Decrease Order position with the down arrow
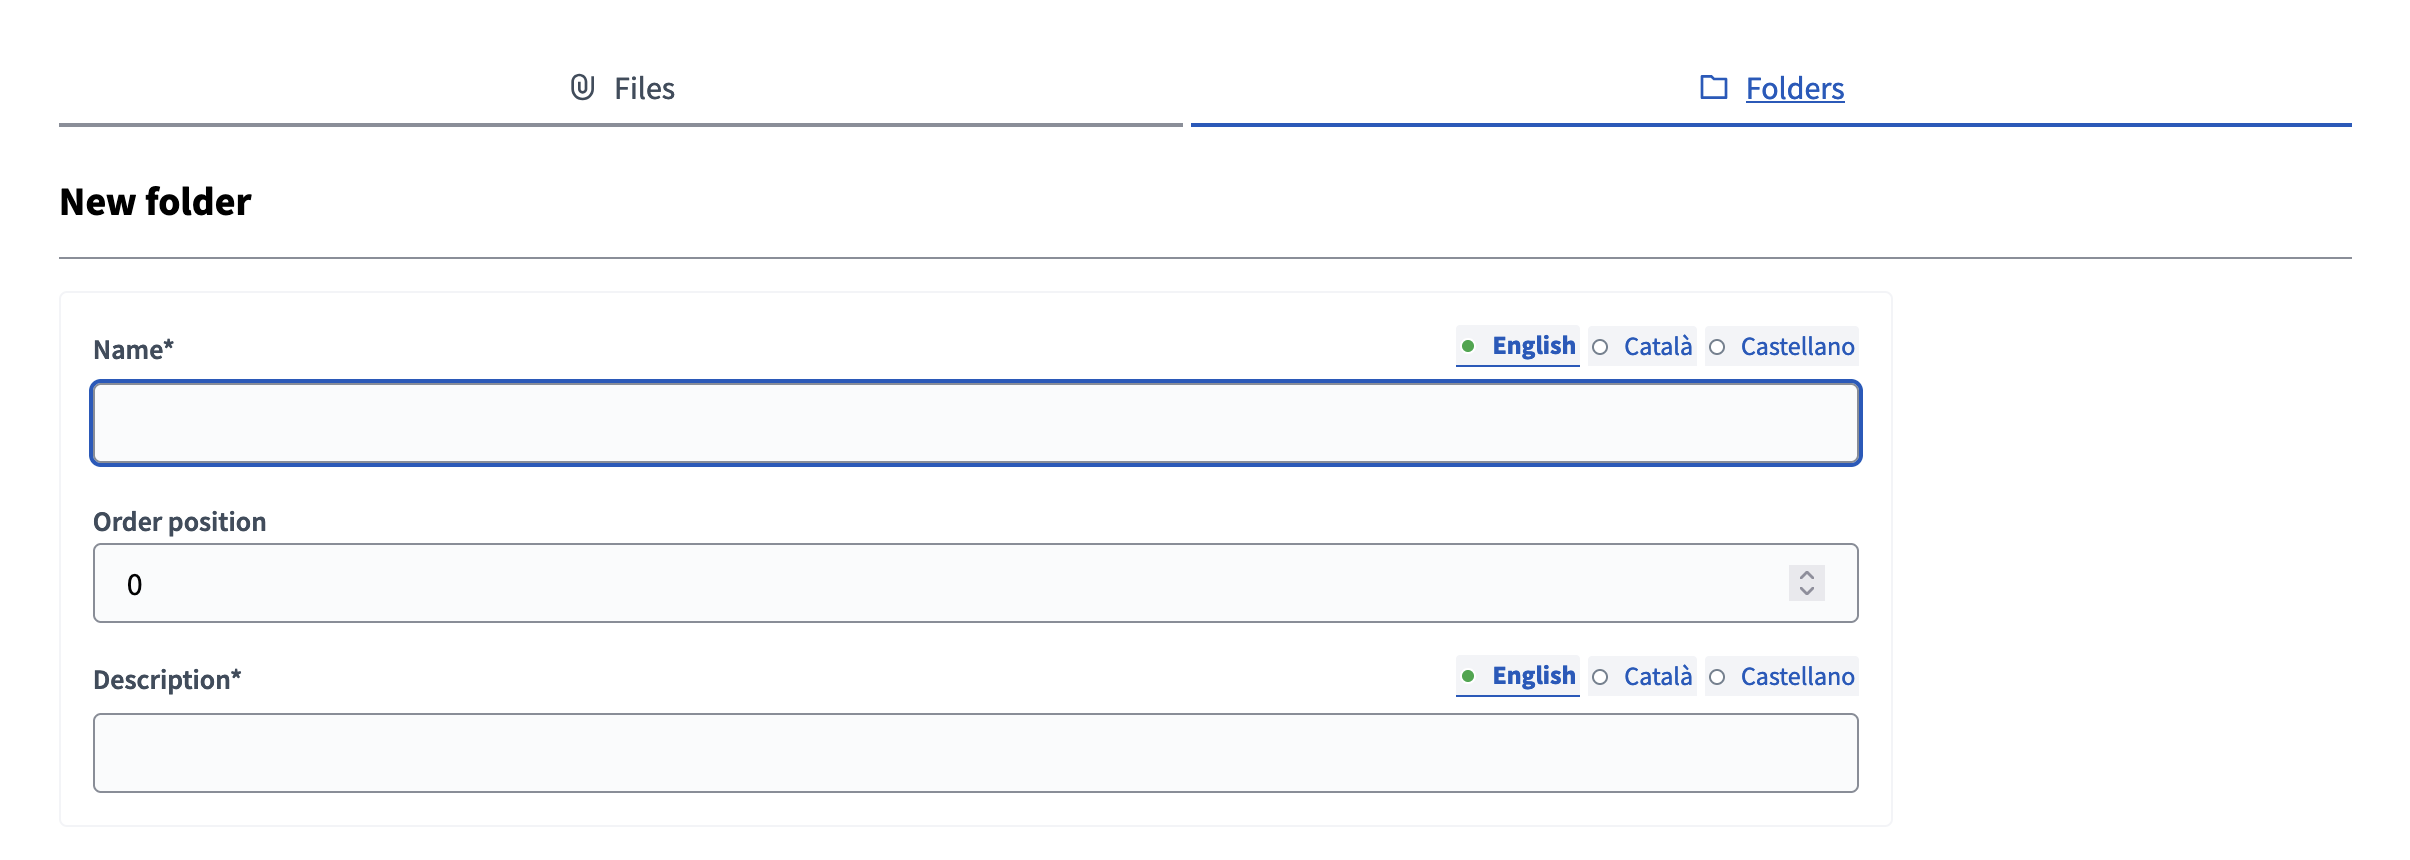Image resolution: width=2410 pixels, height=860 pixels. point(1807,591)
